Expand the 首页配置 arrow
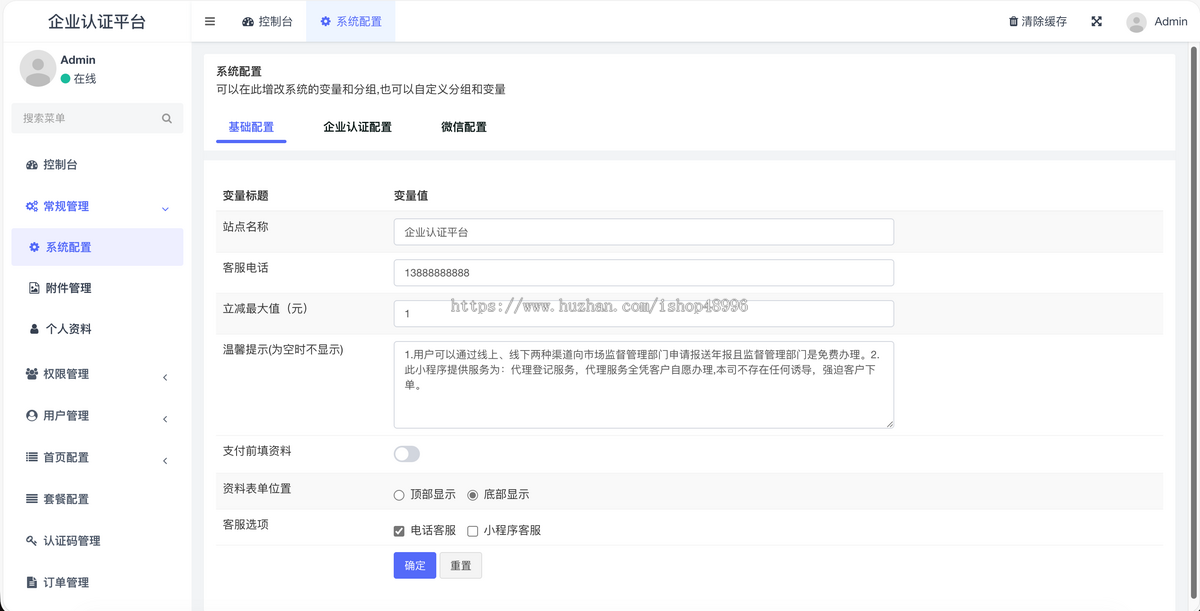The image size is (1200, 611). pos(165,461)
